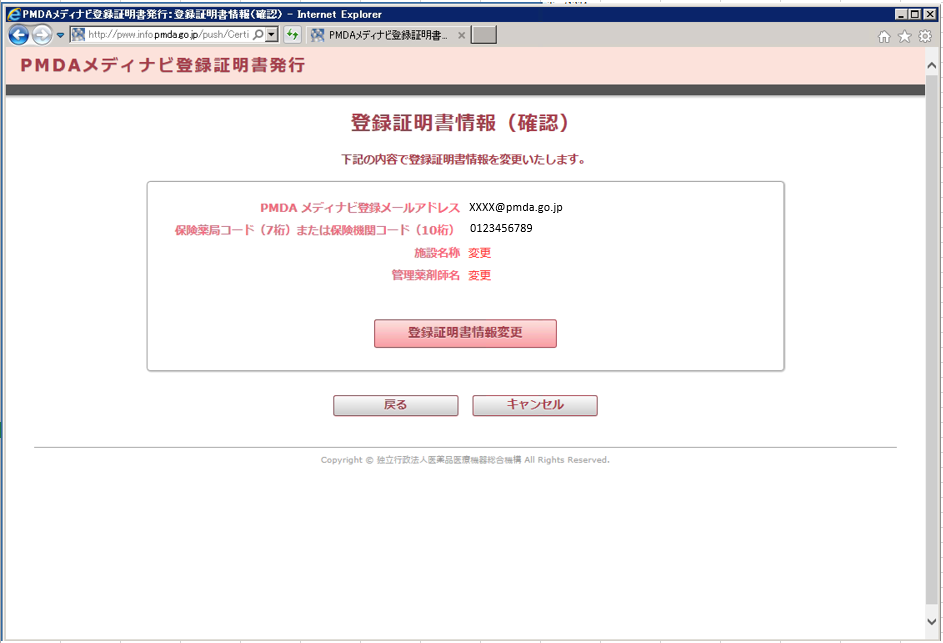Viewport: 943px width, 643px height.
Task: Click the 管理薬剤師名 value 変更
Action: point(479,275)
